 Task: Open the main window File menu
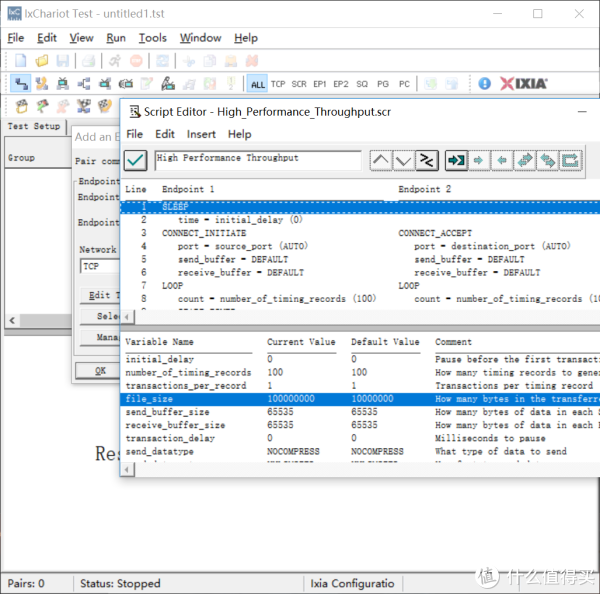16,38
